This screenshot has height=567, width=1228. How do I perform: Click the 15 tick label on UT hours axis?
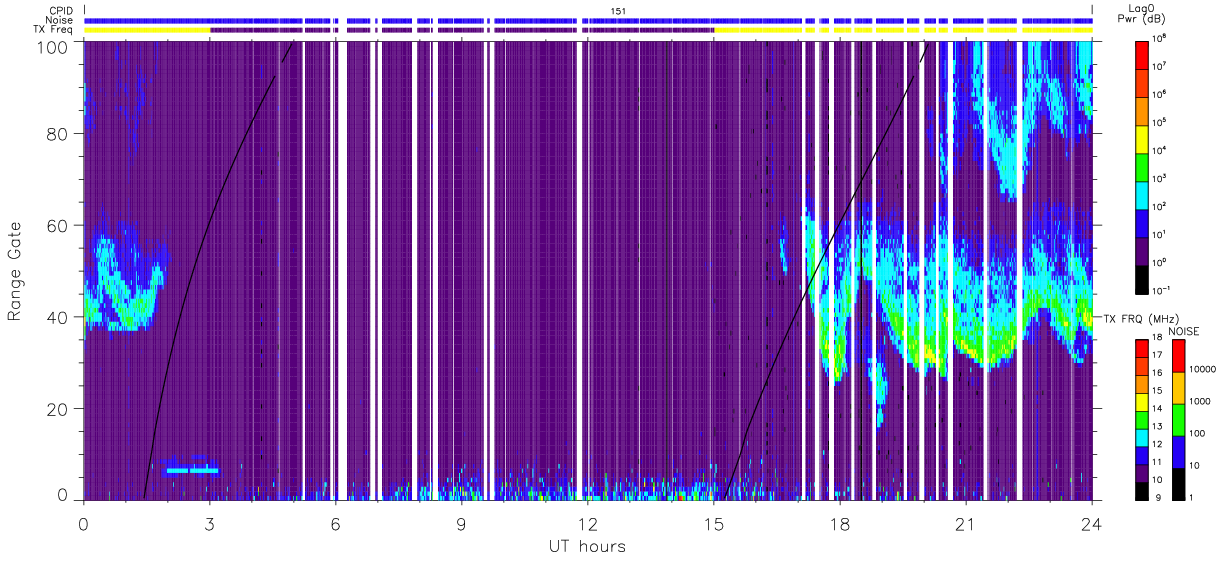click(x=714, y=524)
